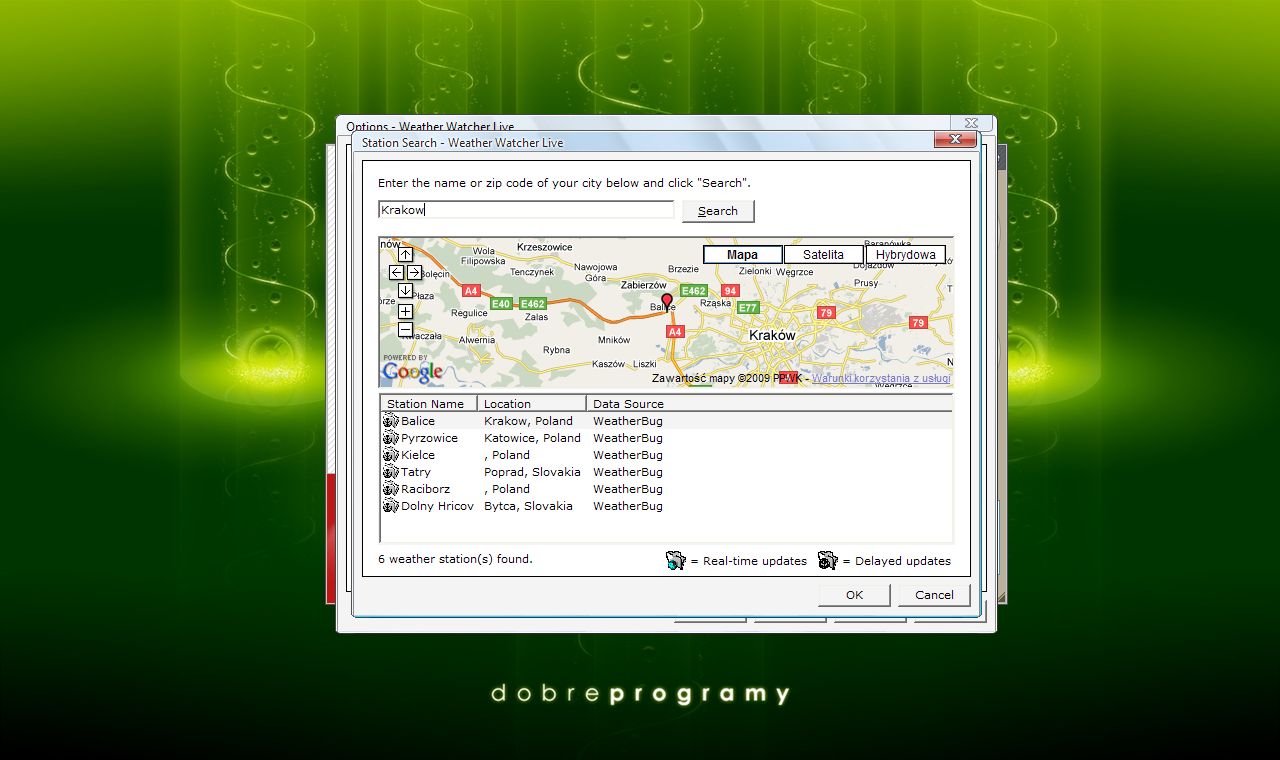Pan the map down with the arrow
This screenshot has width=1280, height=760.
point(405,290)
